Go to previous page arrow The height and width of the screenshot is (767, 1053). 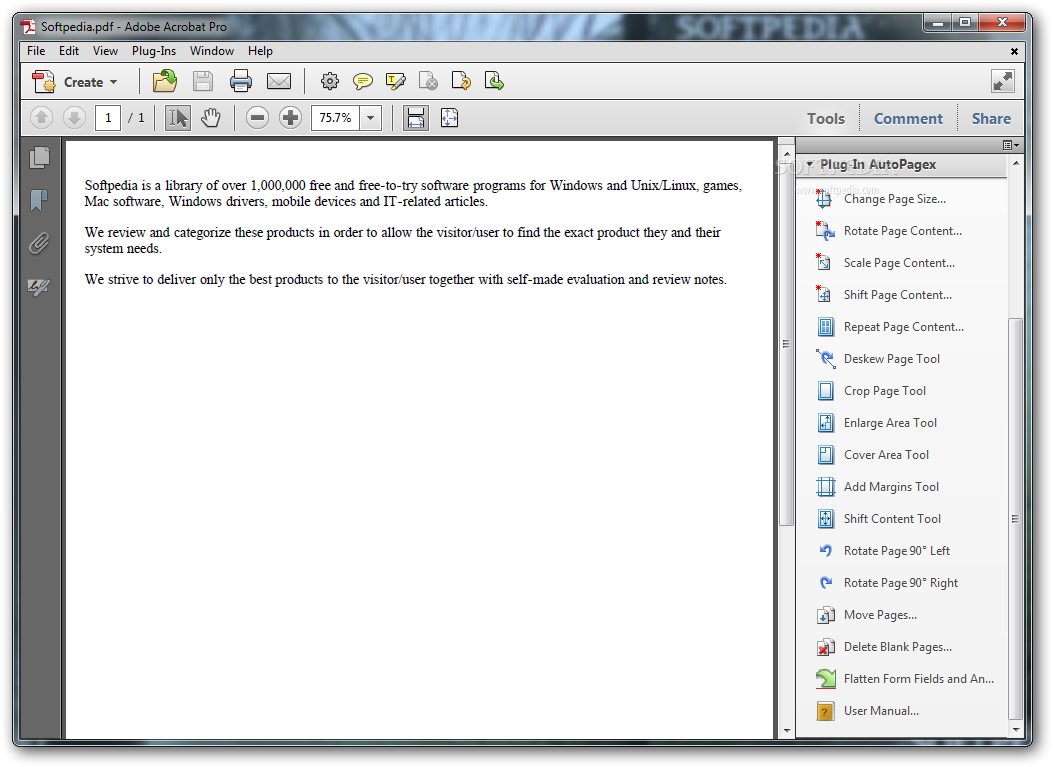click(41, 118)
